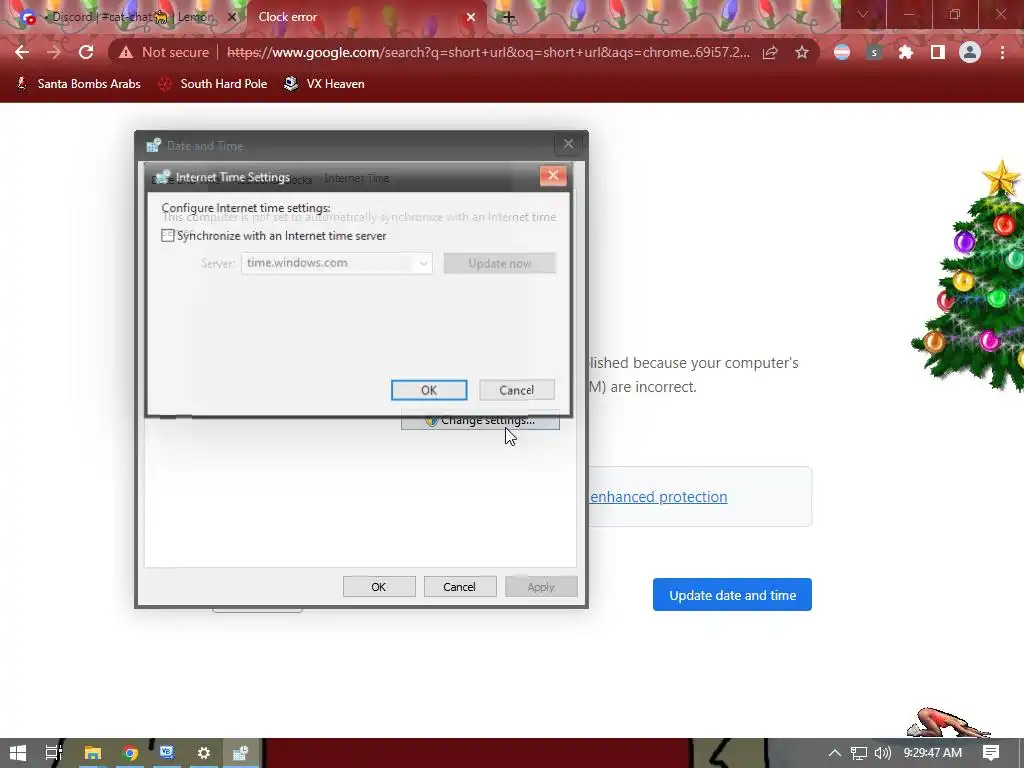The image size is (1024, 768).
Task: Open Settings gear on taskbar
Action: coord(204,753)
